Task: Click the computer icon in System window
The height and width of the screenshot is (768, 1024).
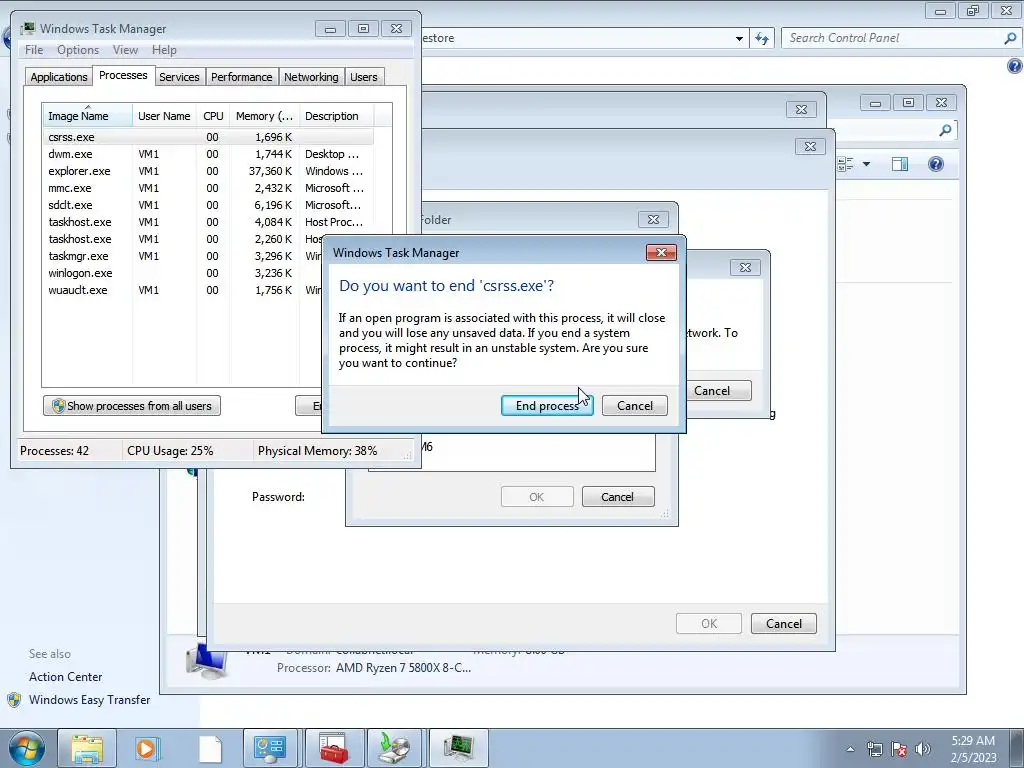Action: pos(207,662)
